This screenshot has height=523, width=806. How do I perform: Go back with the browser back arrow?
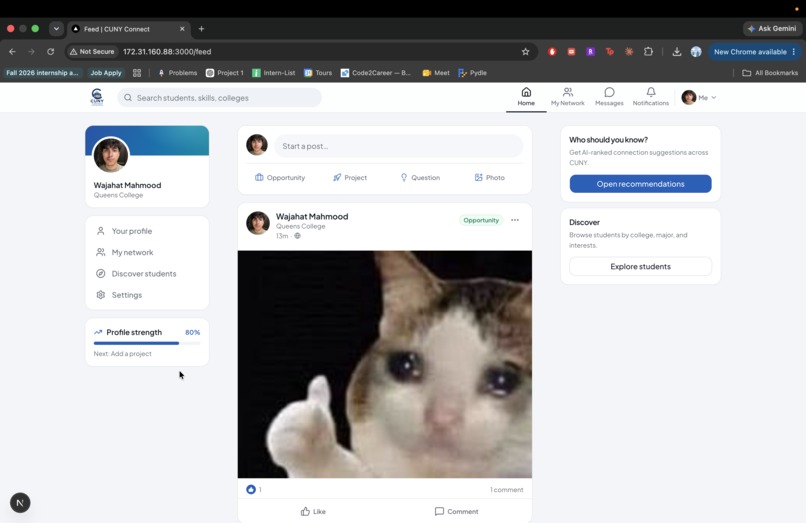(12, 51)
